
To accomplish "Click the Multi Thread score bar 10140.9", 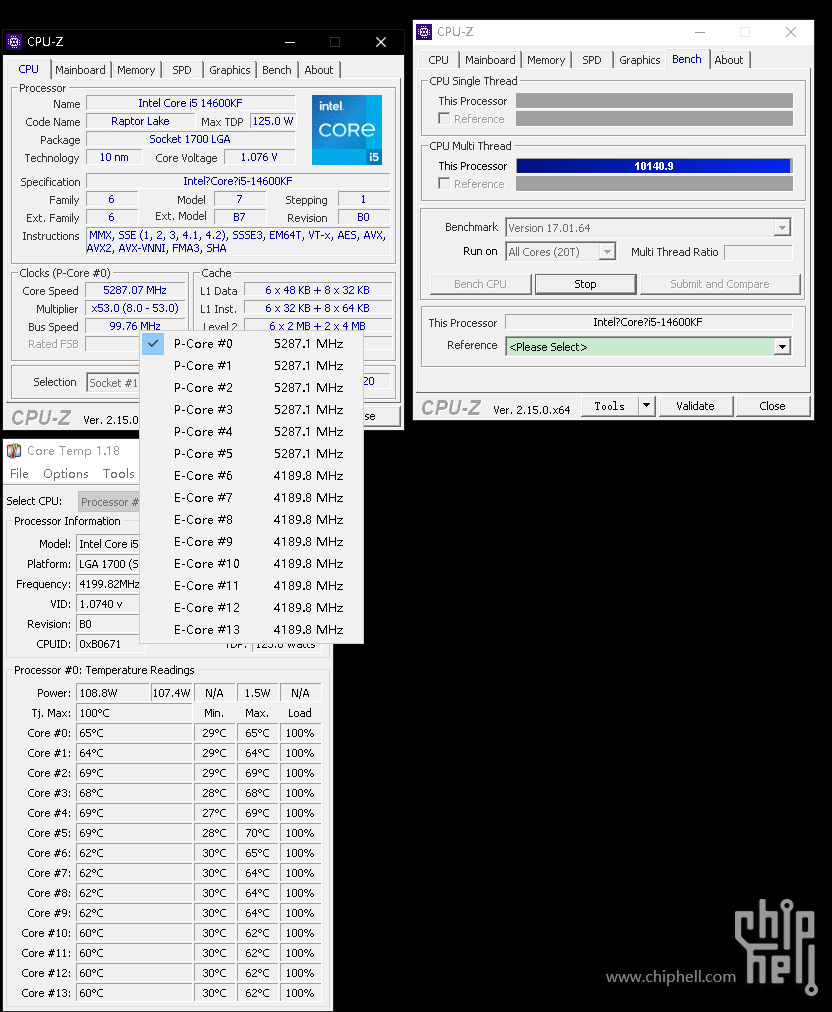I will (654, 166).
